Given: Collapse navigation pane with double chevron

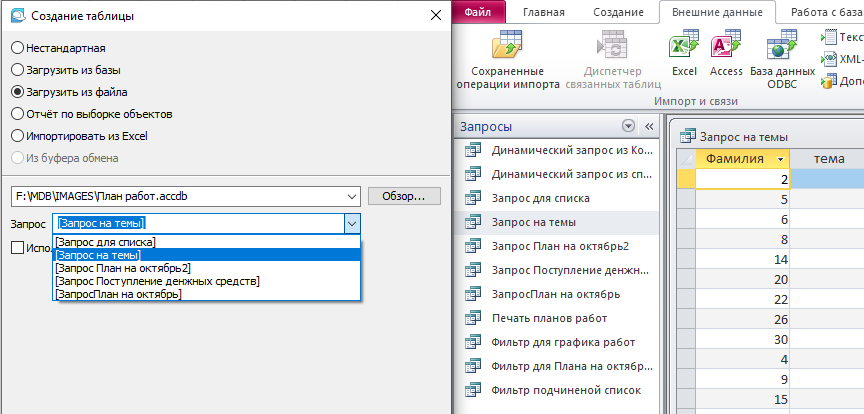Looking at the screenshot, I should (649, 126).
